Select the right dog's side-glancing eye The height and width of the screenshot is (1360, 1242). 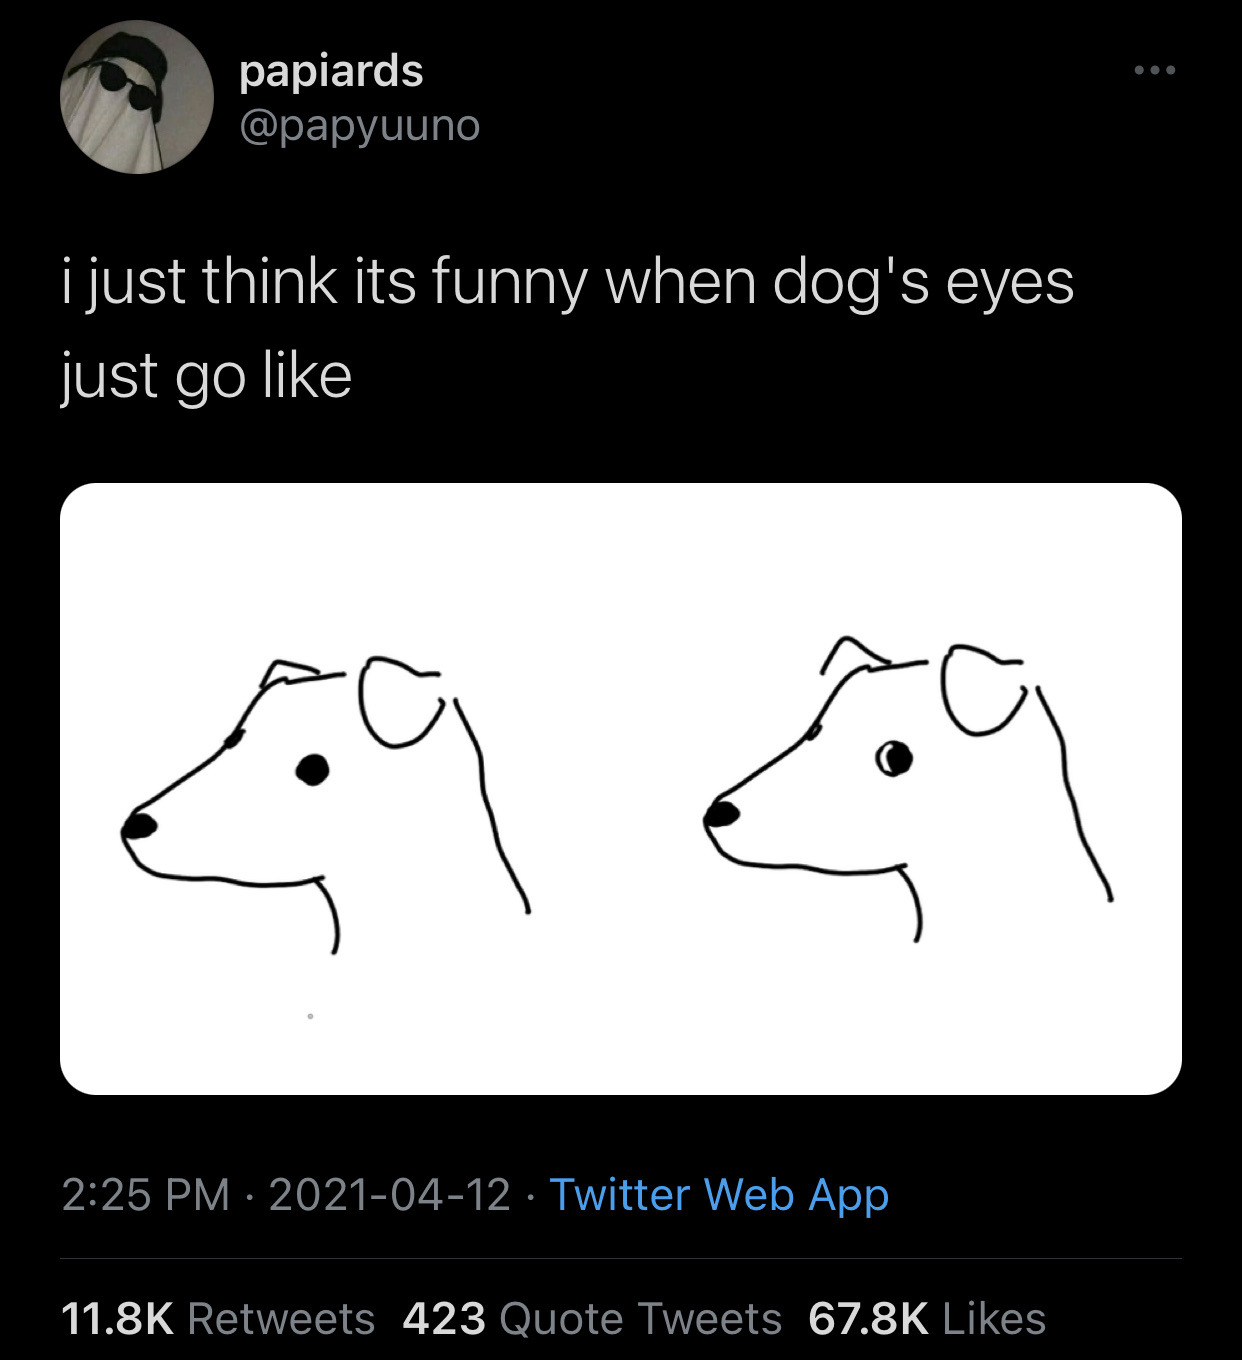point(893,758)
